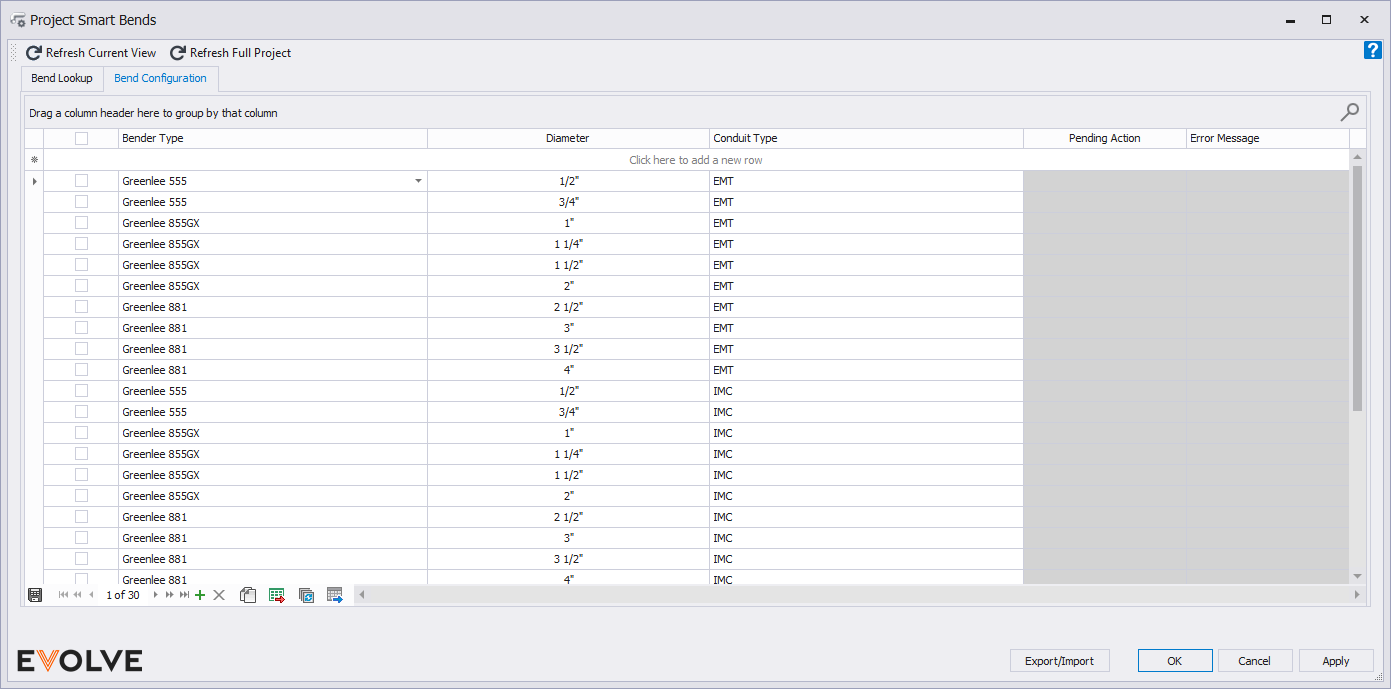1391x689 pixels.
Task: Open the blue help question mark icon
Action: (x=1372, y=50)
